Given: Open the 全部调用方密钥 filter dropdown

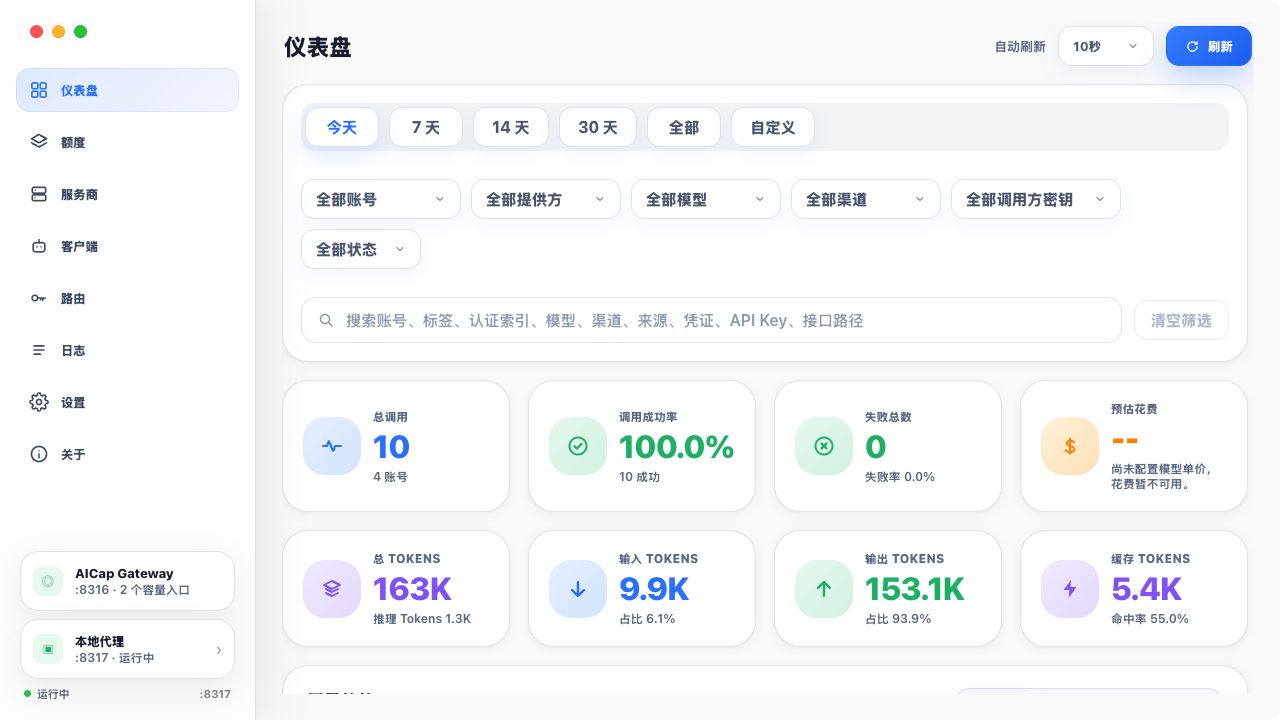Looking at the screenshot, I should pos(1036,199).
